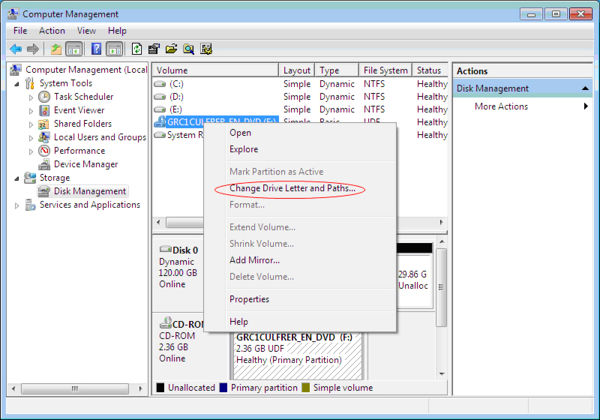Choose Add Mirror from context menu

pos(254,260)
